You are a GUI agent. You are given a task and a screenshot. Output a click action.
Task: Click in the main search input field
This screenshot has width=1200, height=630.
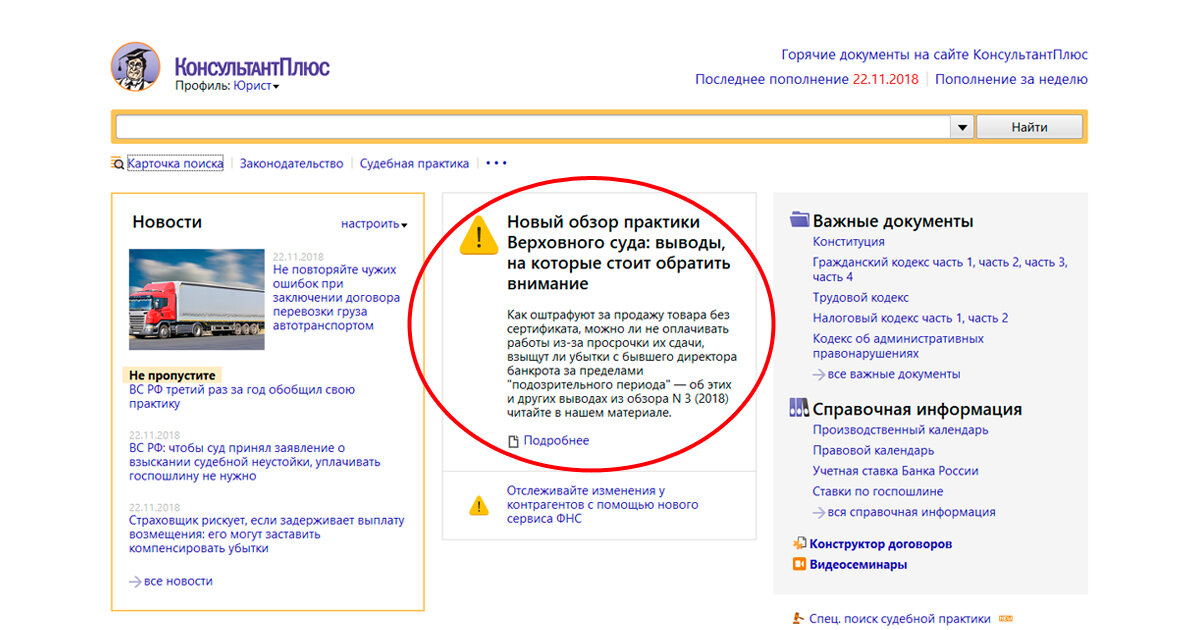[533, 127]
